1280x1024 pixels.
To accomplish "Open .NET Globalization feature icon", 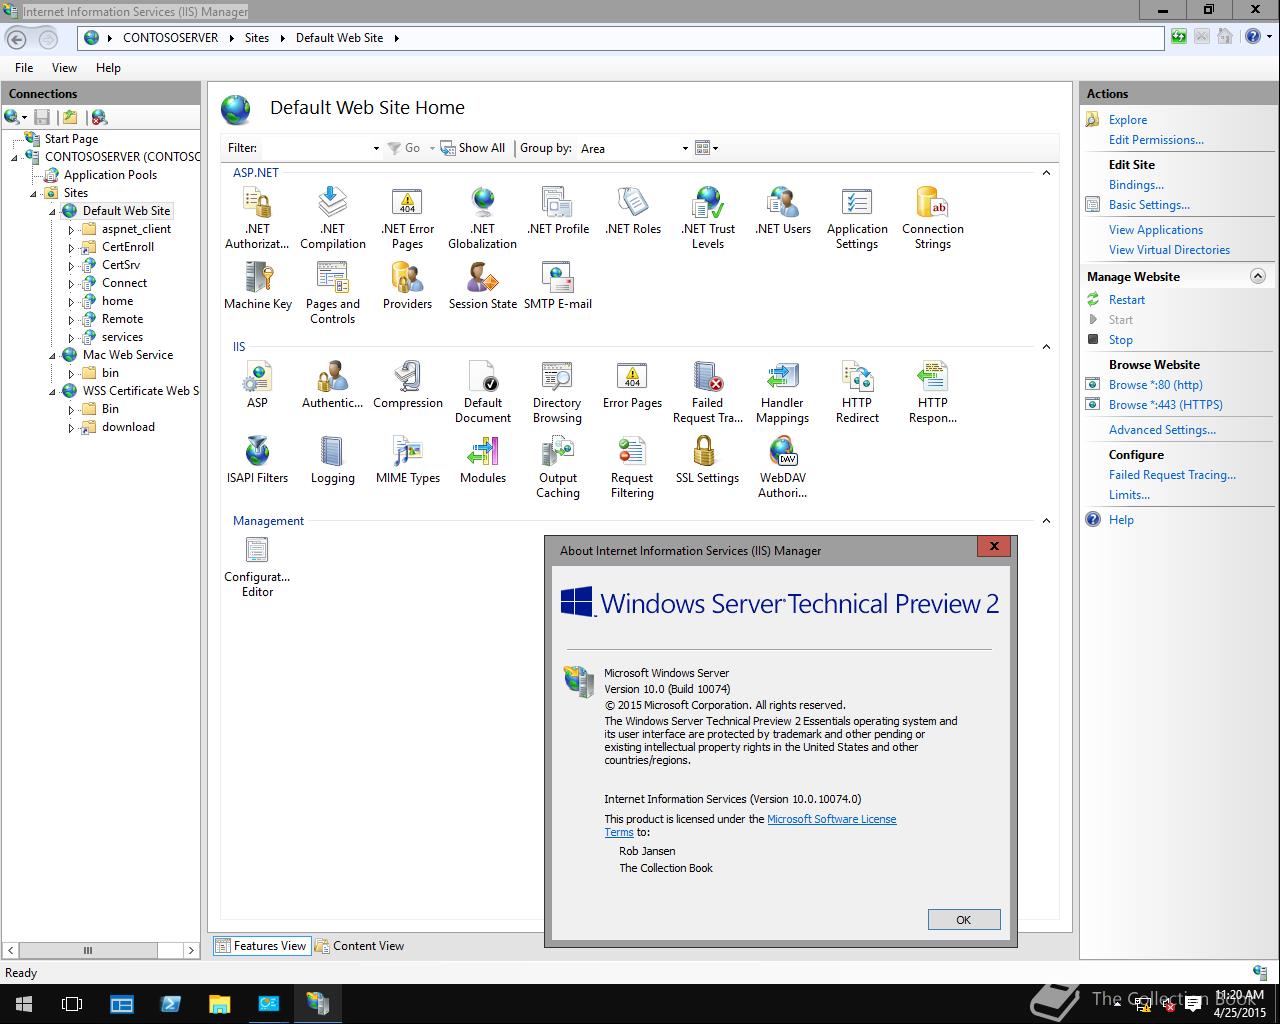I will click(x=482, y=218).
